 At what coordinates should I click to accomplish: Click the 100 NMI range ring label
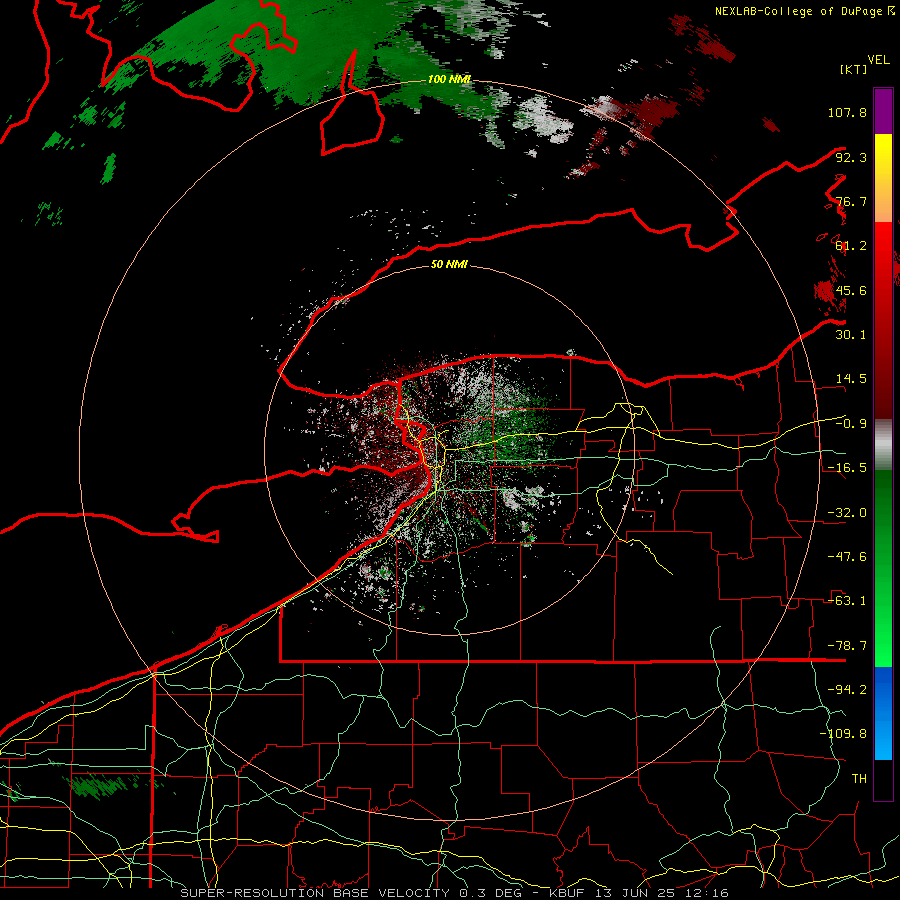449,79
